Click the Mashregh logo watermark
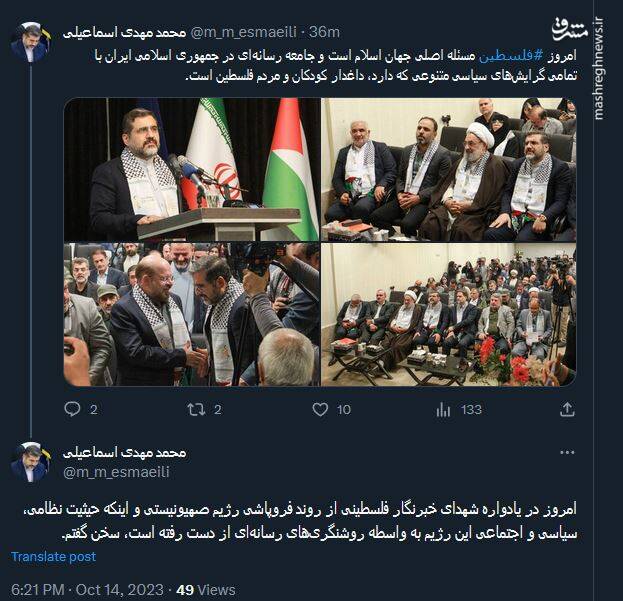Screen dimensions: 623x601 (x=570, y=29)
